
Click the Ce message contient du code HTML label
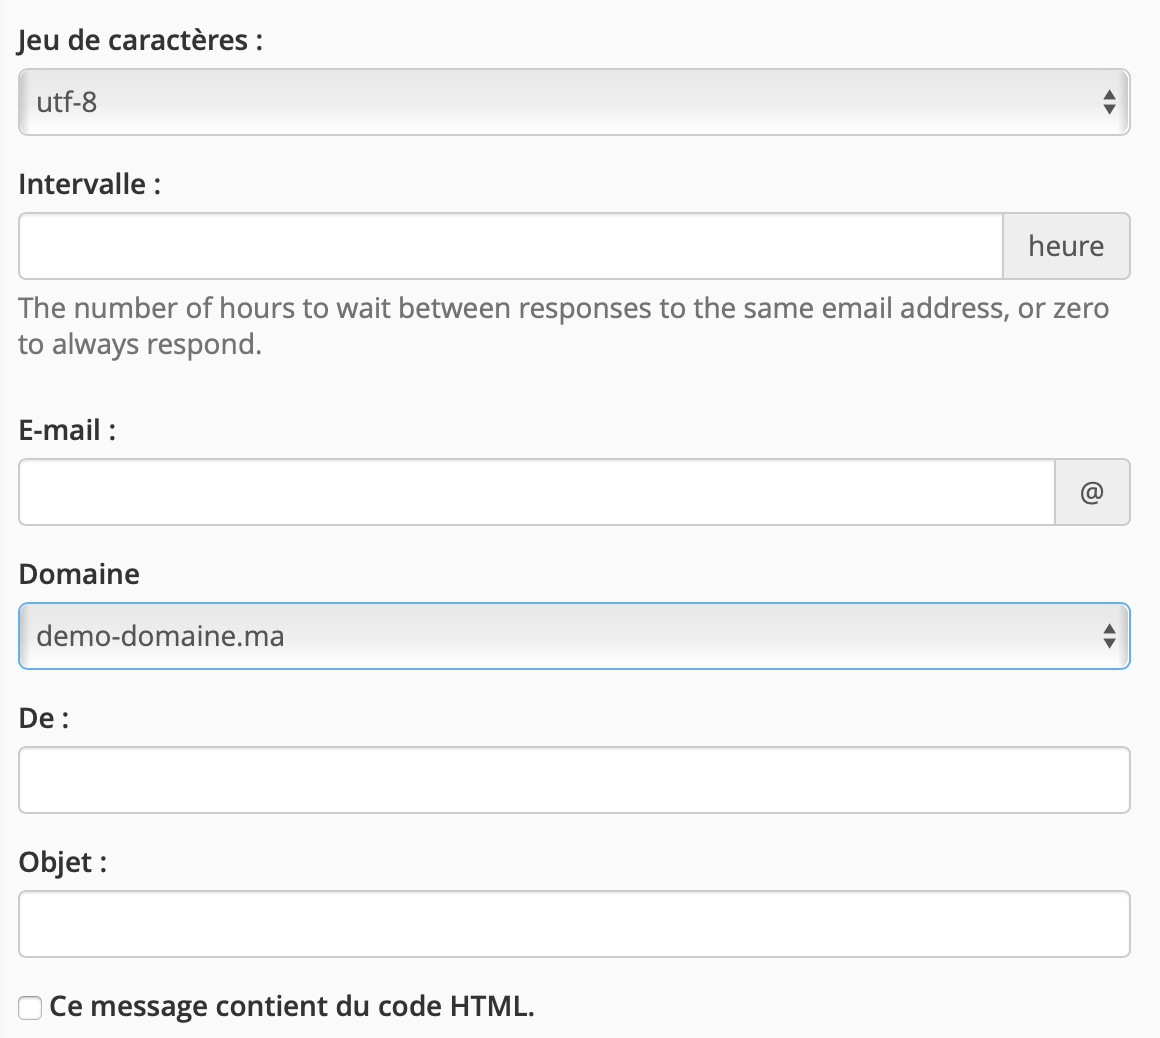[291, 1007]
